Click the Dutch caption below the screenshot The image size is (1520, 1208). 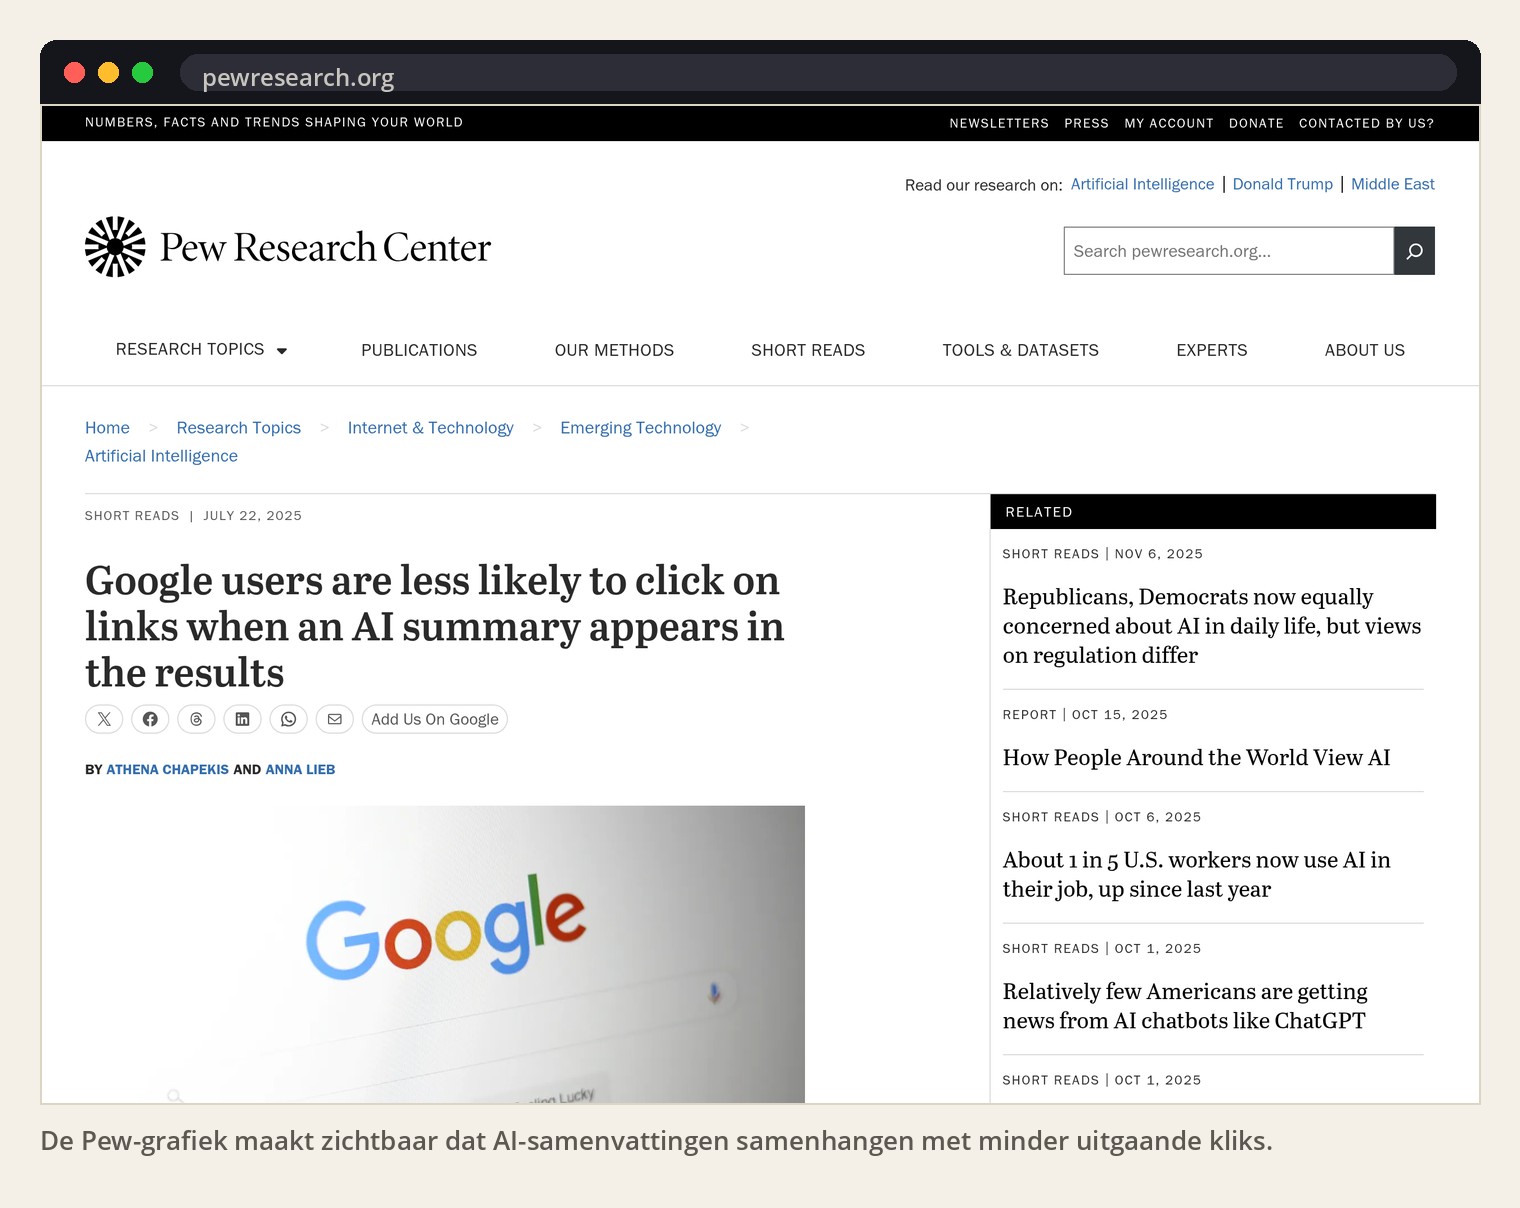point(657,1141)
